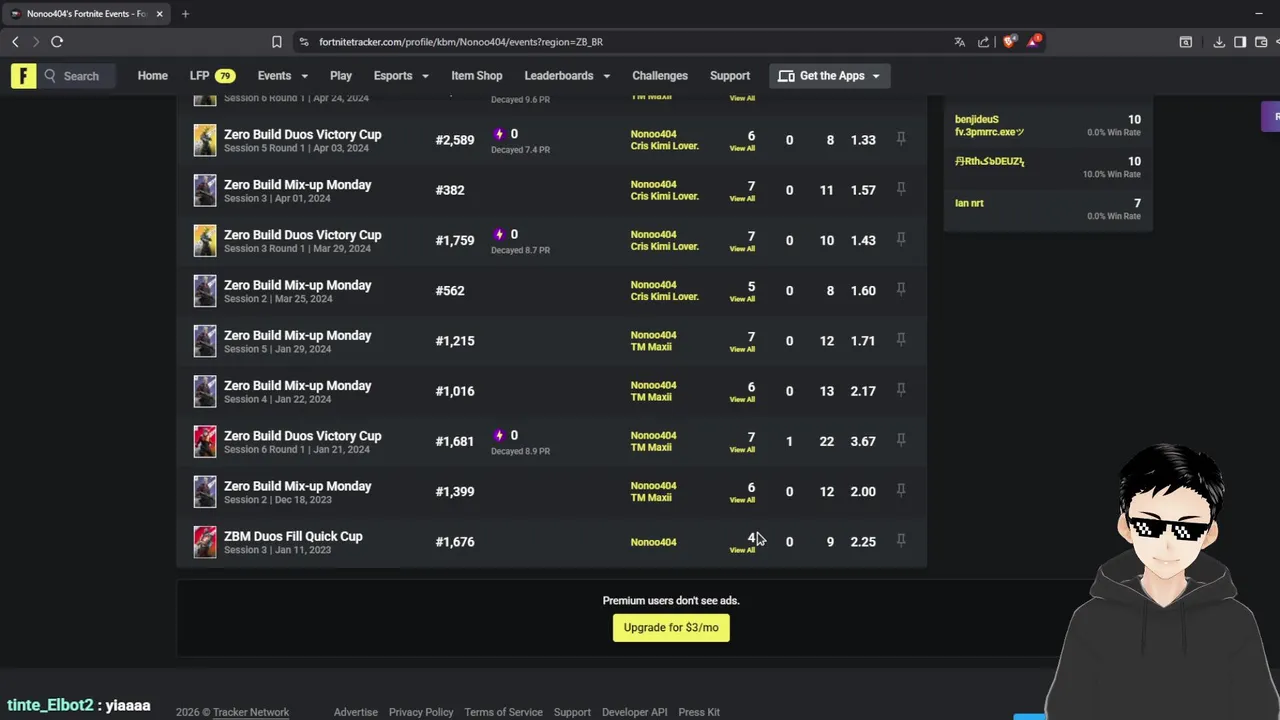Click the lightning icon in the Apr 03 Victory Cup row
1280x720 pixels.
pyautogui.click(x=499, y=134)
